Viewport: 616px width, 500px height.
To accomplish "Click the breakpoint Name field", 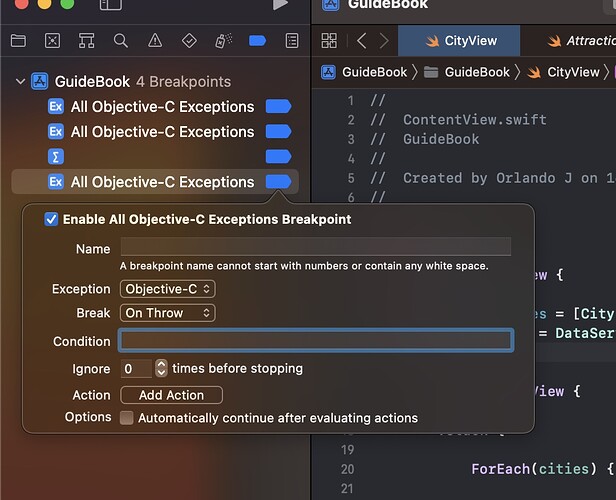I will click(315, 247).
